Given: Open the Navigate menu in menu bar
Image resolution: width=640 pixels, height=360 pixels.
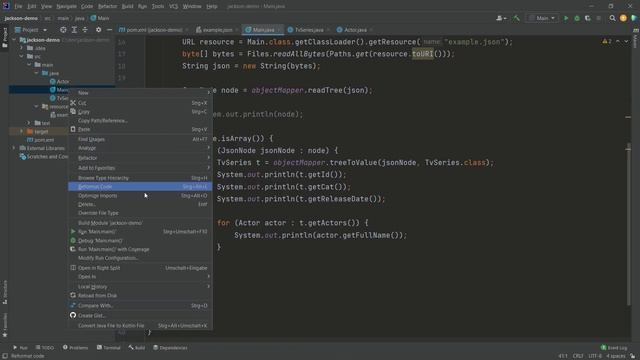Looking at the screenshot, I should pyautogui.click(x=66, y=6).
